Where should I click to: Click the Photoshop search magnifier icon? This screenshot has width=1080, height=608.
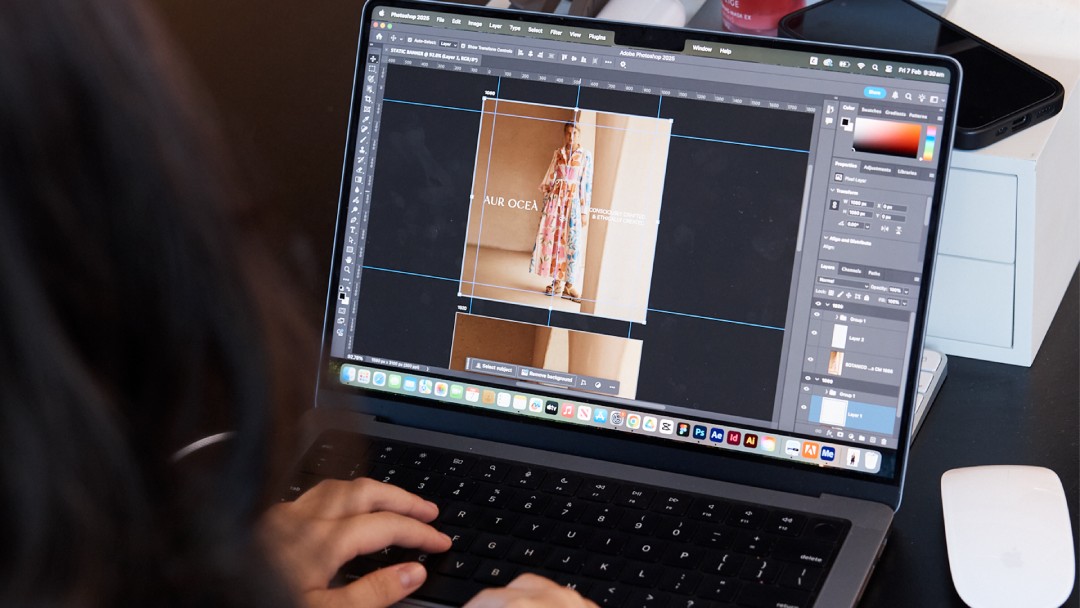(908, 97)
